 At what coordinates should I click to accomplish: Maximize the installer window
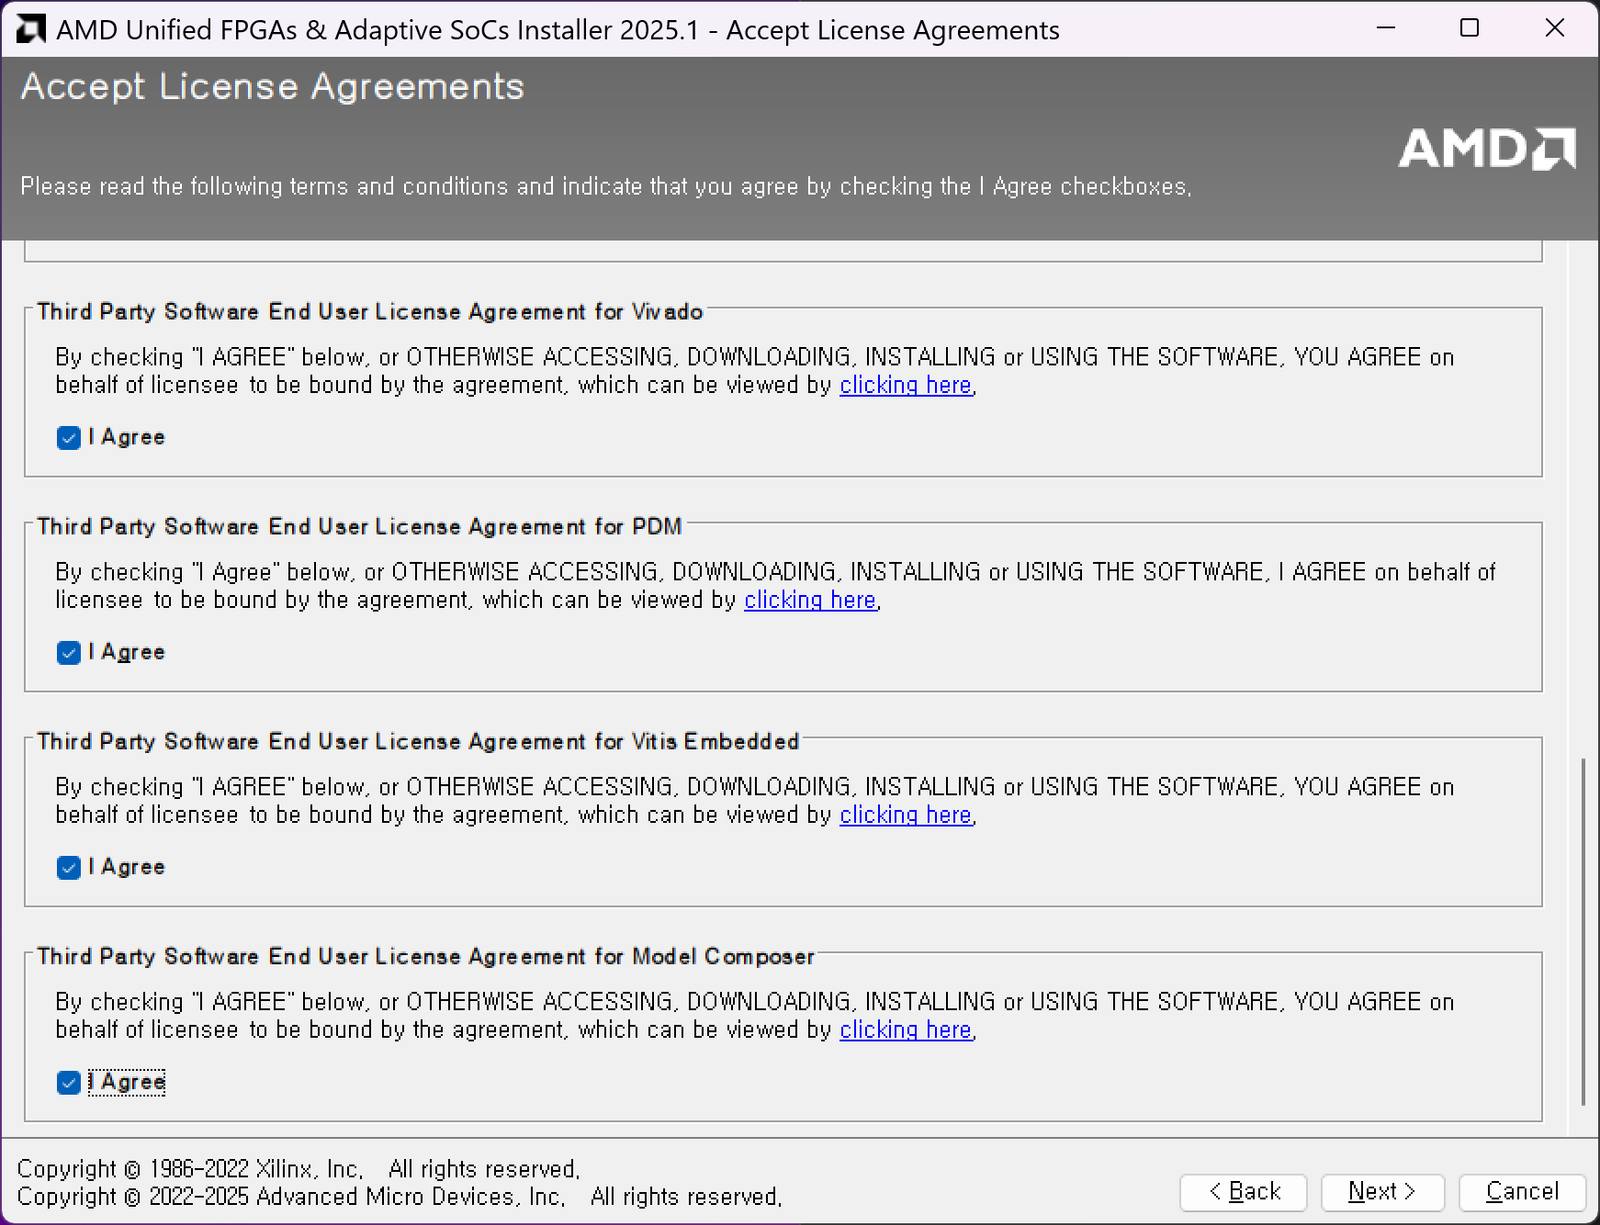click(x=1469, y=29)
